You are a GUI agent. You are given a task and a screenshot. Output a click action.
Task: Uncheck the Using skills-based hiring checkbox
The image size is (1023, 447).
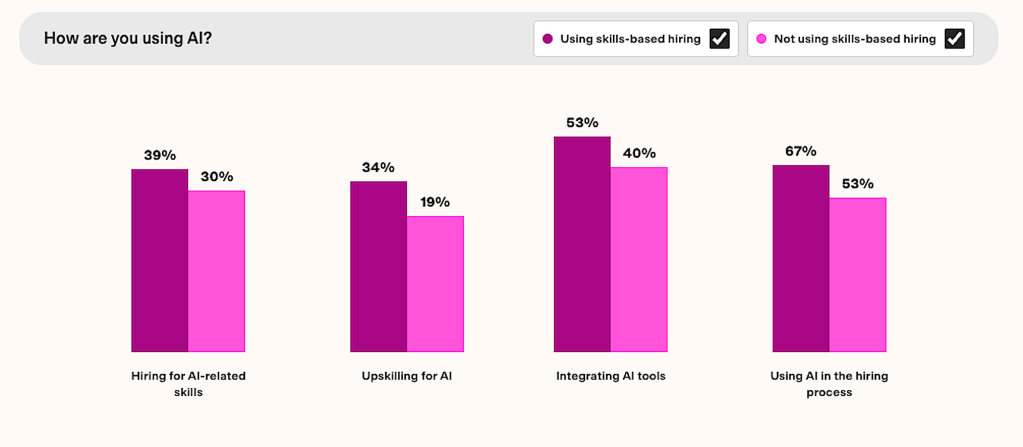click(719, 39)
